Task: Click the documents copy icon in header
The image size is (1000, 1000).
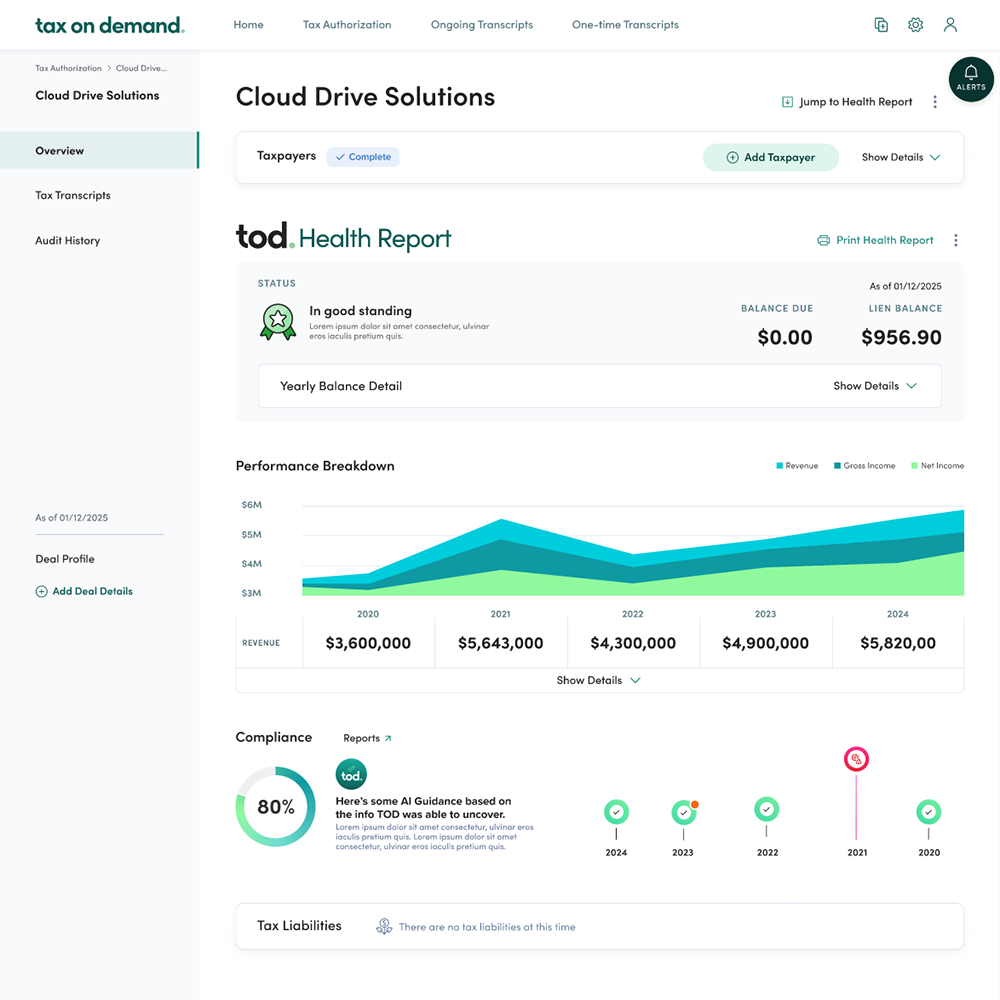Action: point(881,25)
